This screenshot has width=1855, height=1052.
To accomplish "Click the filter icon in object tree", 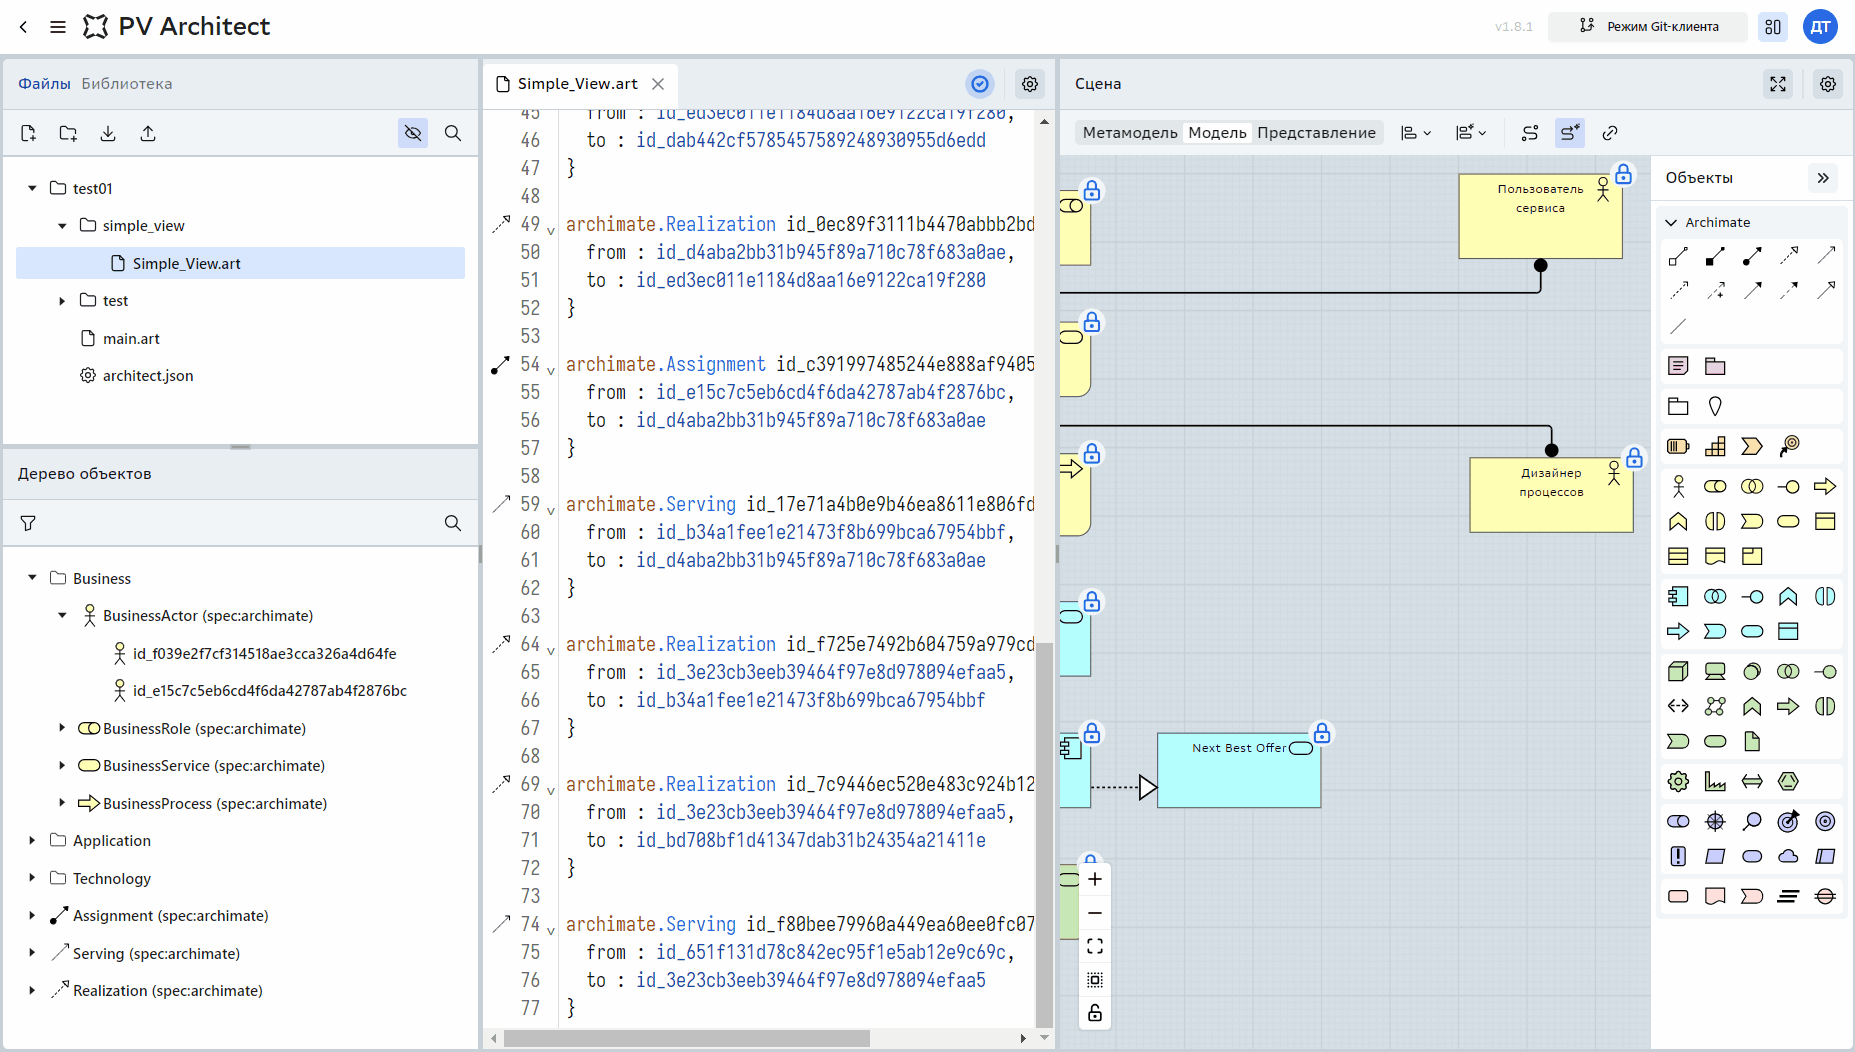I will pos(28,523).
